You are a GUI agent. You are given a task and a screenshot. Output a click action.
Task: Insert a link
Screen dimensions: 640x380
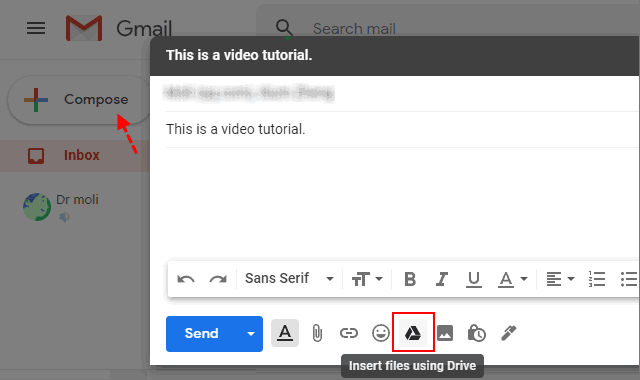tap(349, 333)
